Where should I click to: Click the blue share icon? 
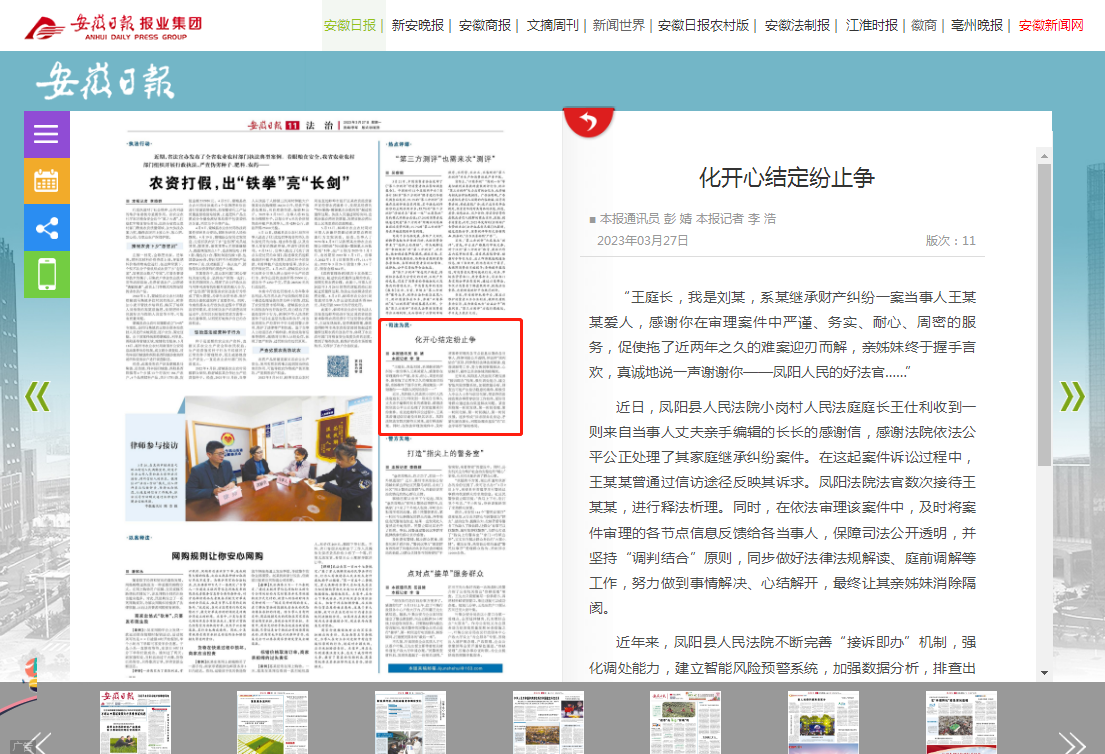point(47,228)
